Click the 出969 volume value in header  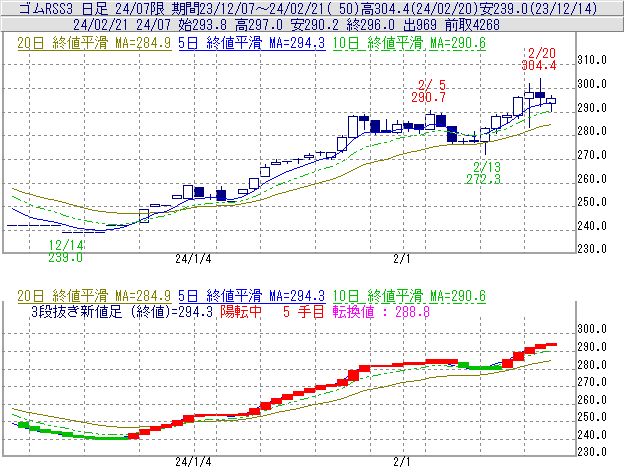coord(420,25)
